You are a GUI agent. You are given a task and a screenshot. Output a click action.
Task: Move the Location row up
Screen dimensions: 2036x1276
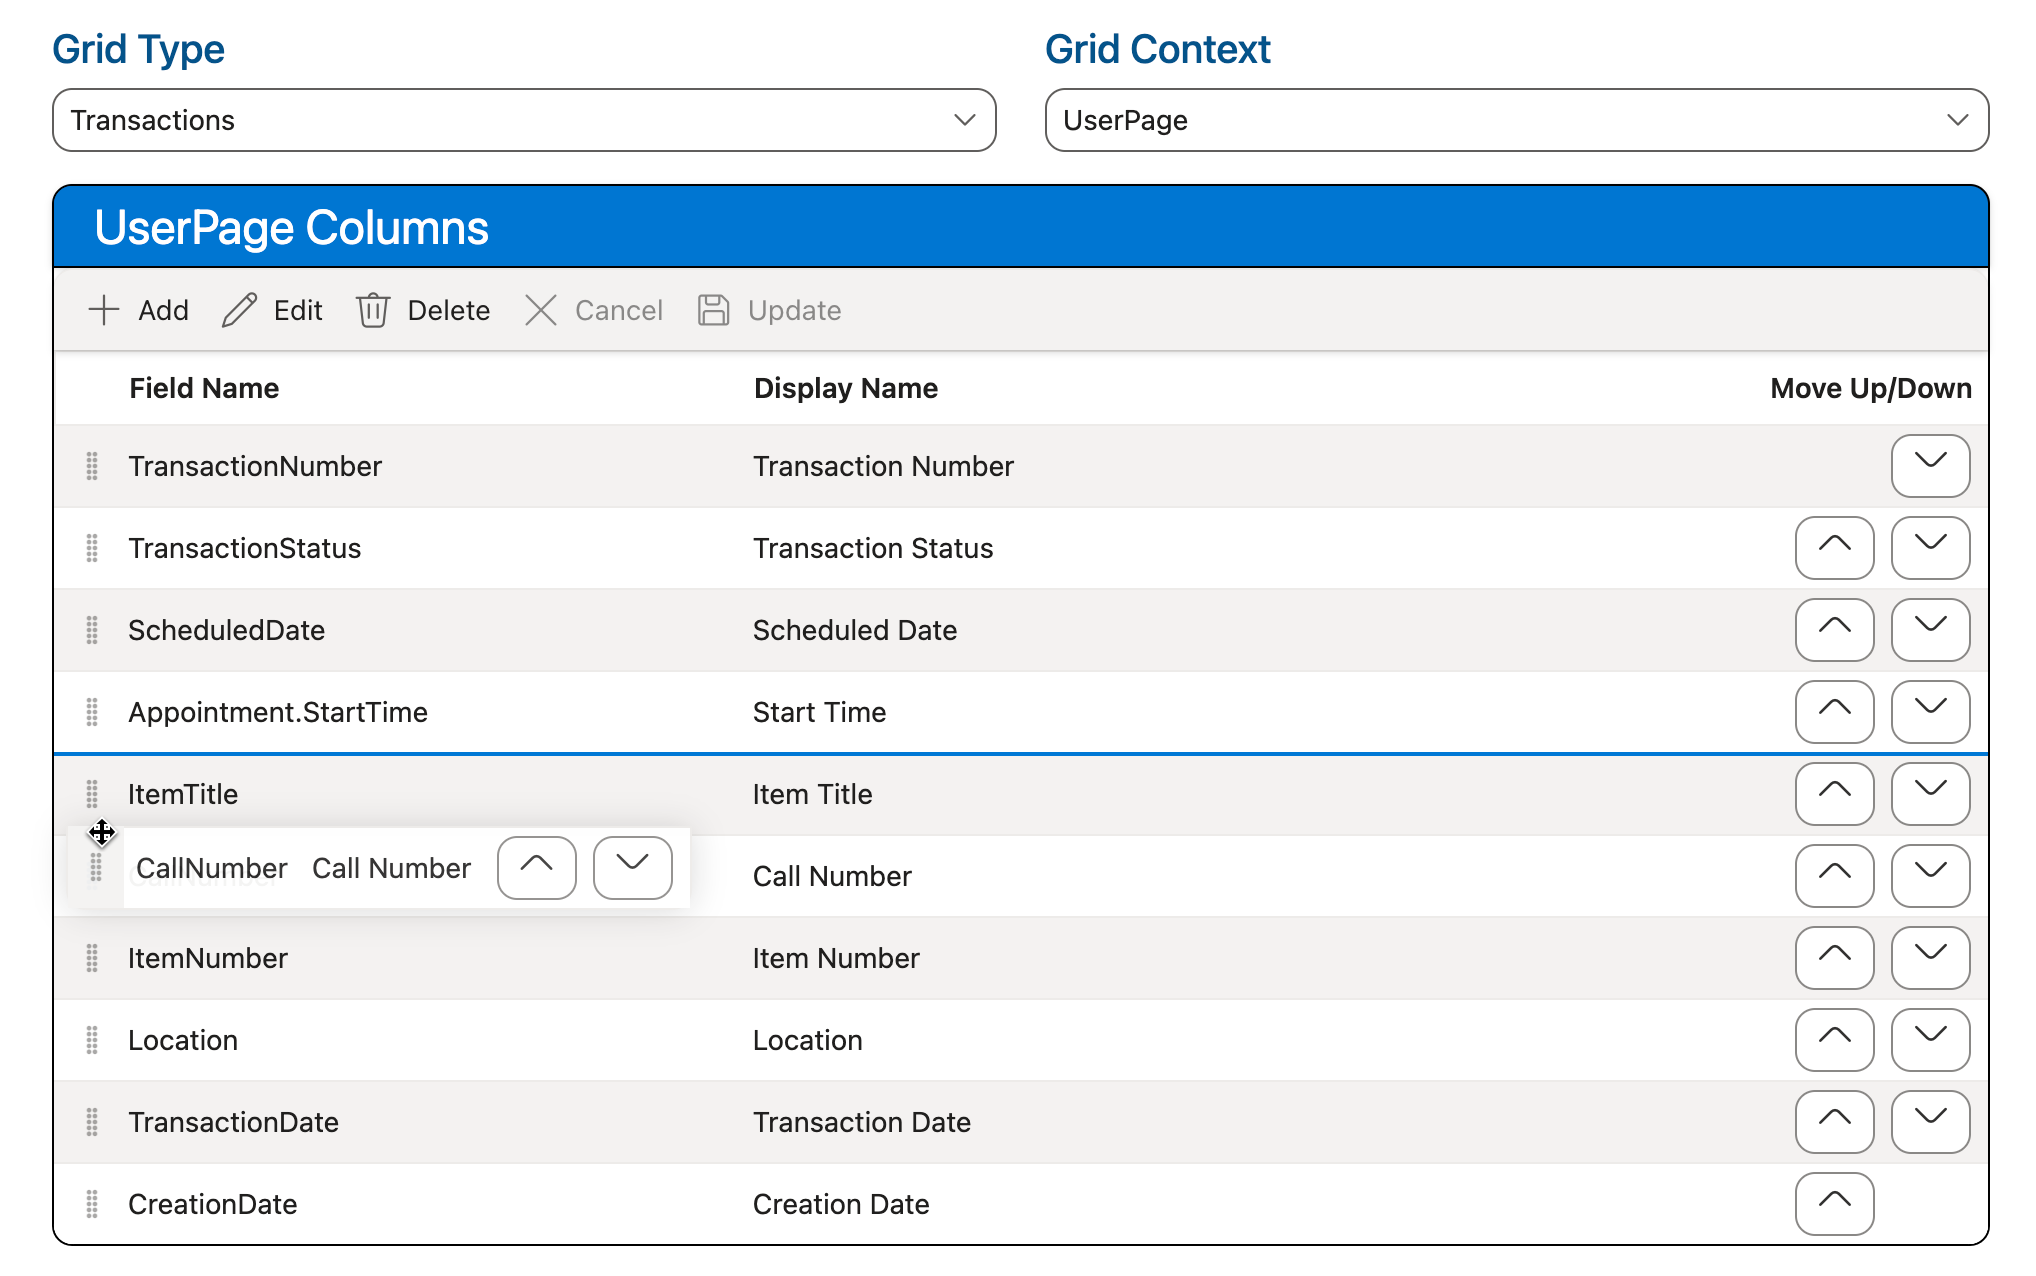[x=1833, y=1040]
